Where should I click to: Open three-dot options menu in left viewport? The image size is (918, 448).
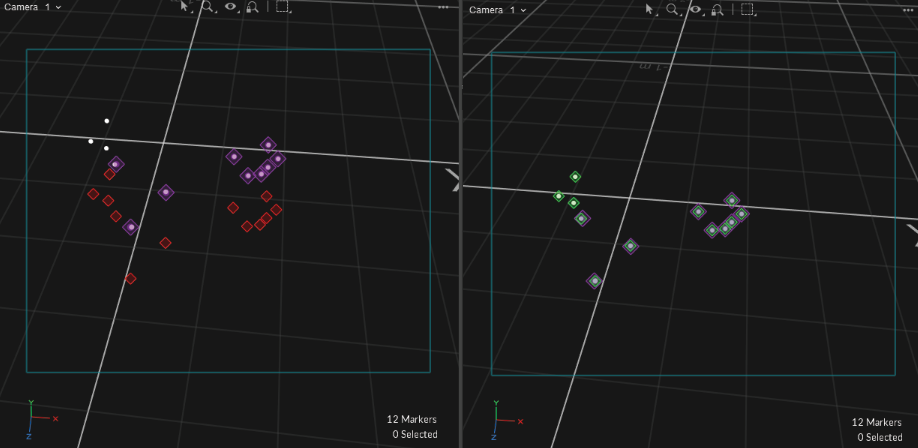(443, 7)
